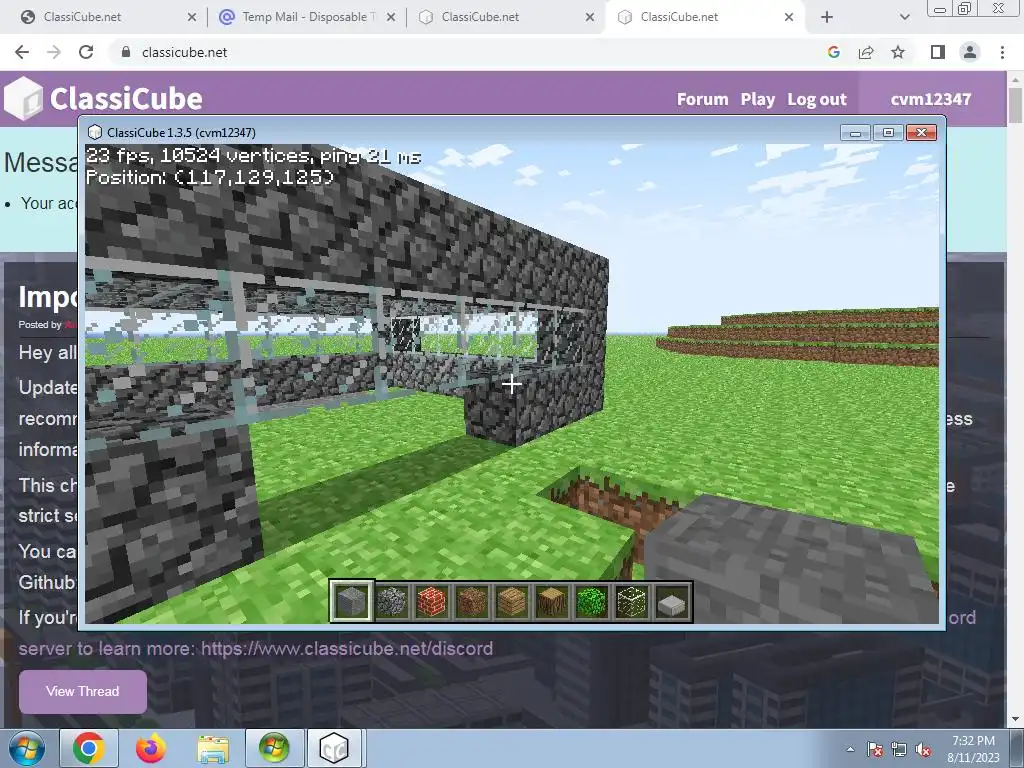Toggle the browser side panel

[938, 52]
